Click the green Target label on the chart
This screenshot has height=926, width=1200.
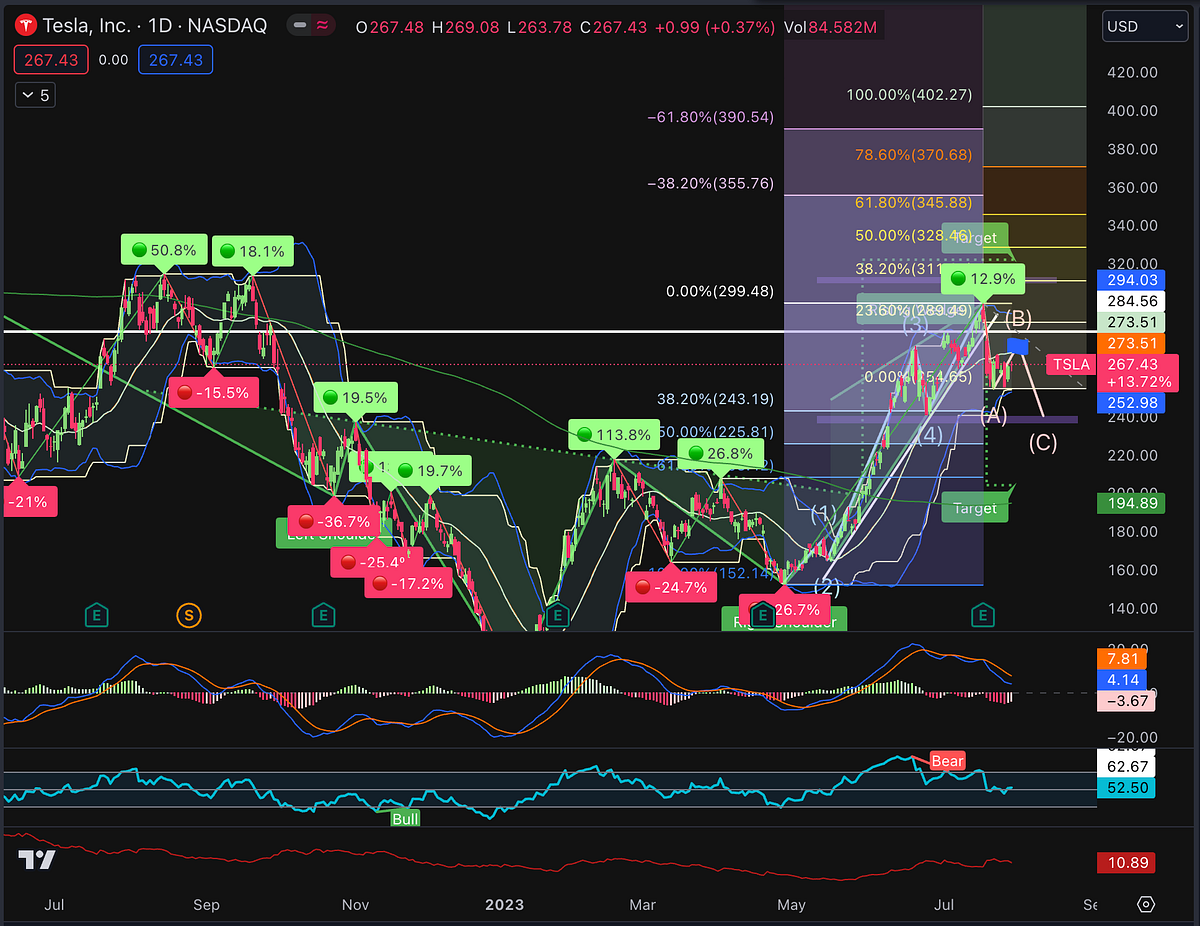[974, 507]
